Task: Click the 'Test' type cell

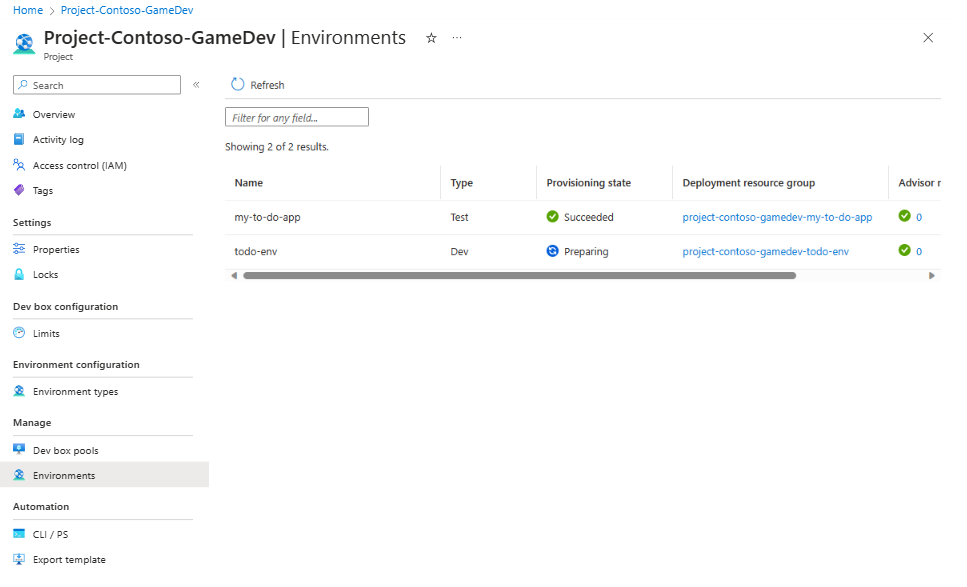Action: click(x=459, y=218)
